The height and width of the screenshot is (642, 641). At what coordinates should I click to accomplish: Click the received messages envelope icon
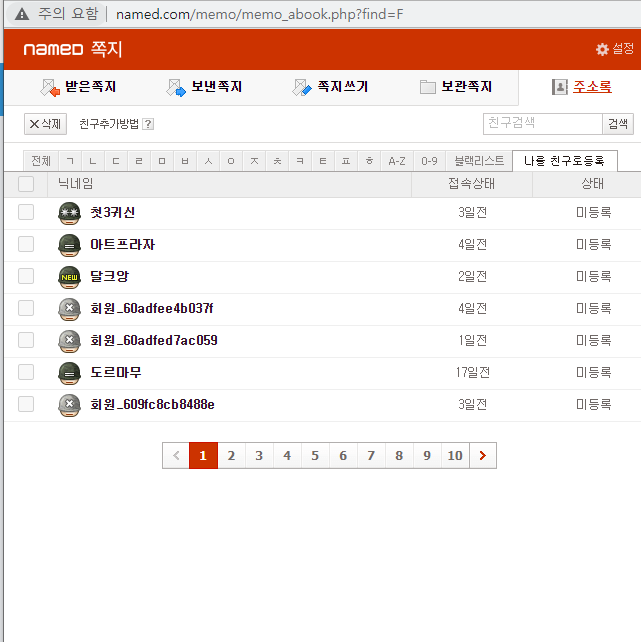(50, 87)
